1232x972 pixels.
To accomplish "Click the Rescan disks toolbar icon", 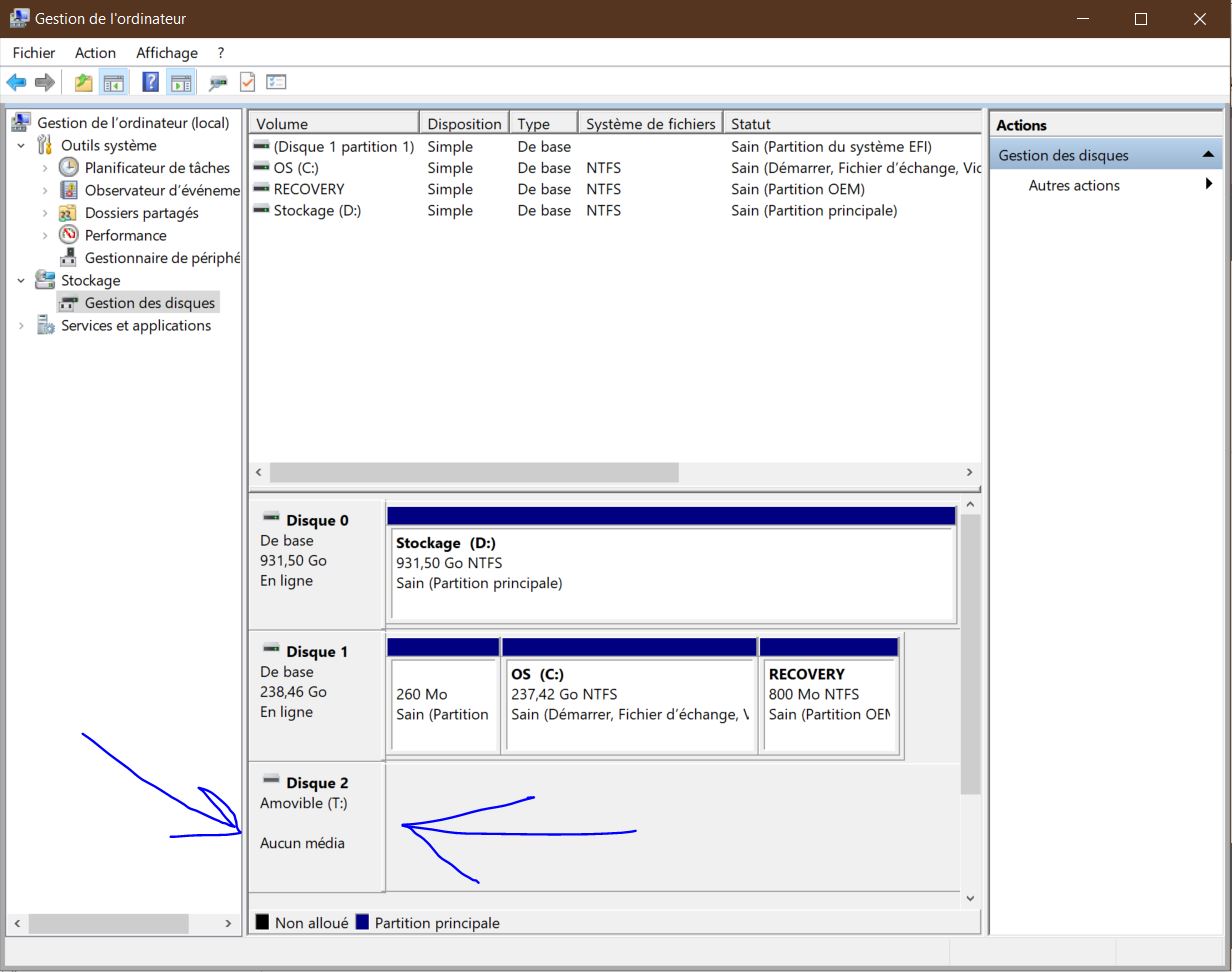I will [217, 82].
